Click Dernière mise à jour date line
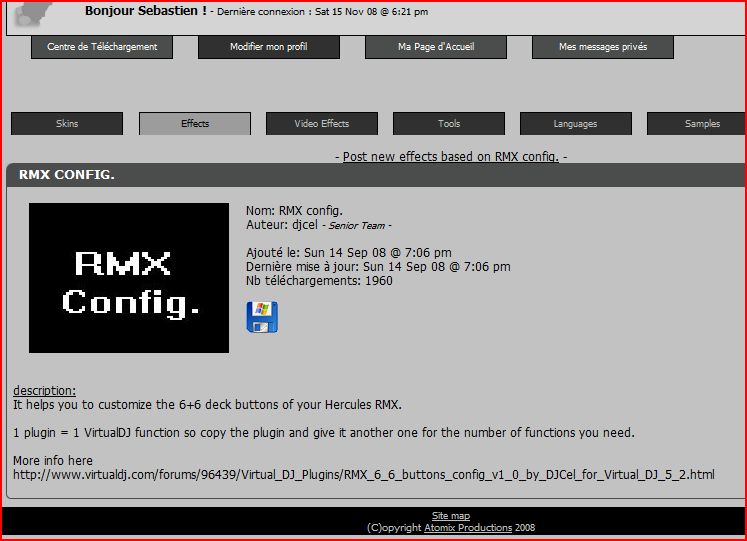747x541 pixels. coord(378,267)
